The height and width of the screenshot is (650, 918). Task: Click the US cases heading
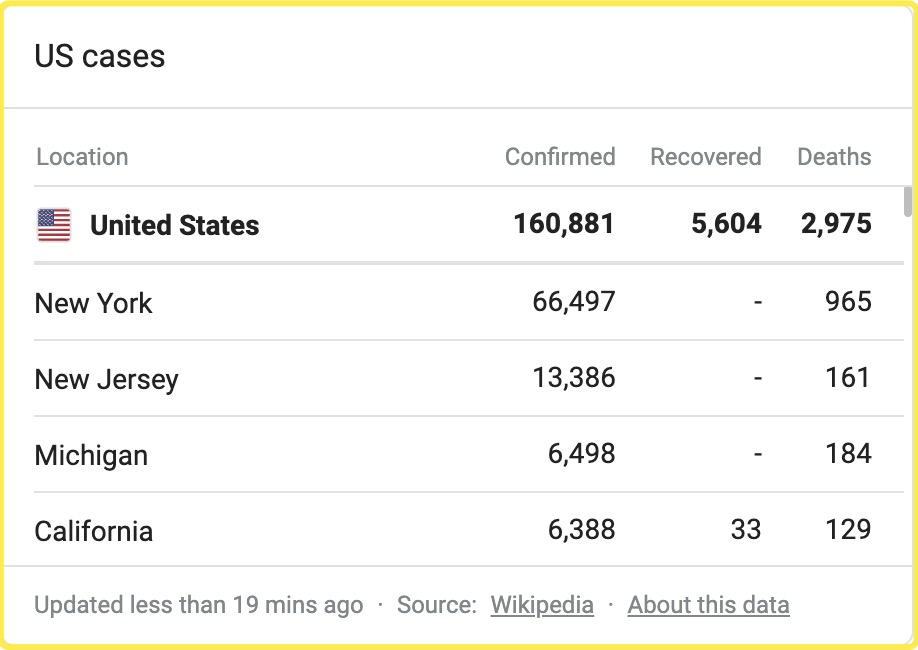tap(100, 57)
